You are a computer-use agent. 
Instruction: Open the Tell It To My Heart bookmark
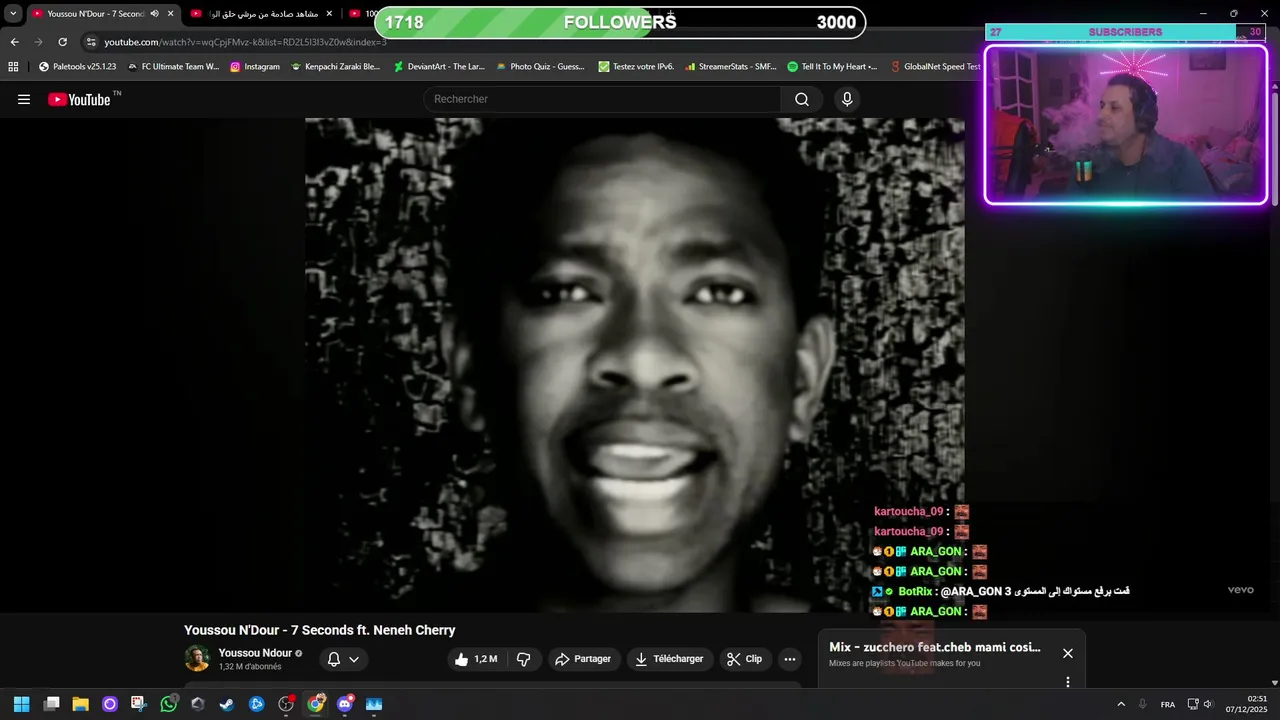click(832, 67)
